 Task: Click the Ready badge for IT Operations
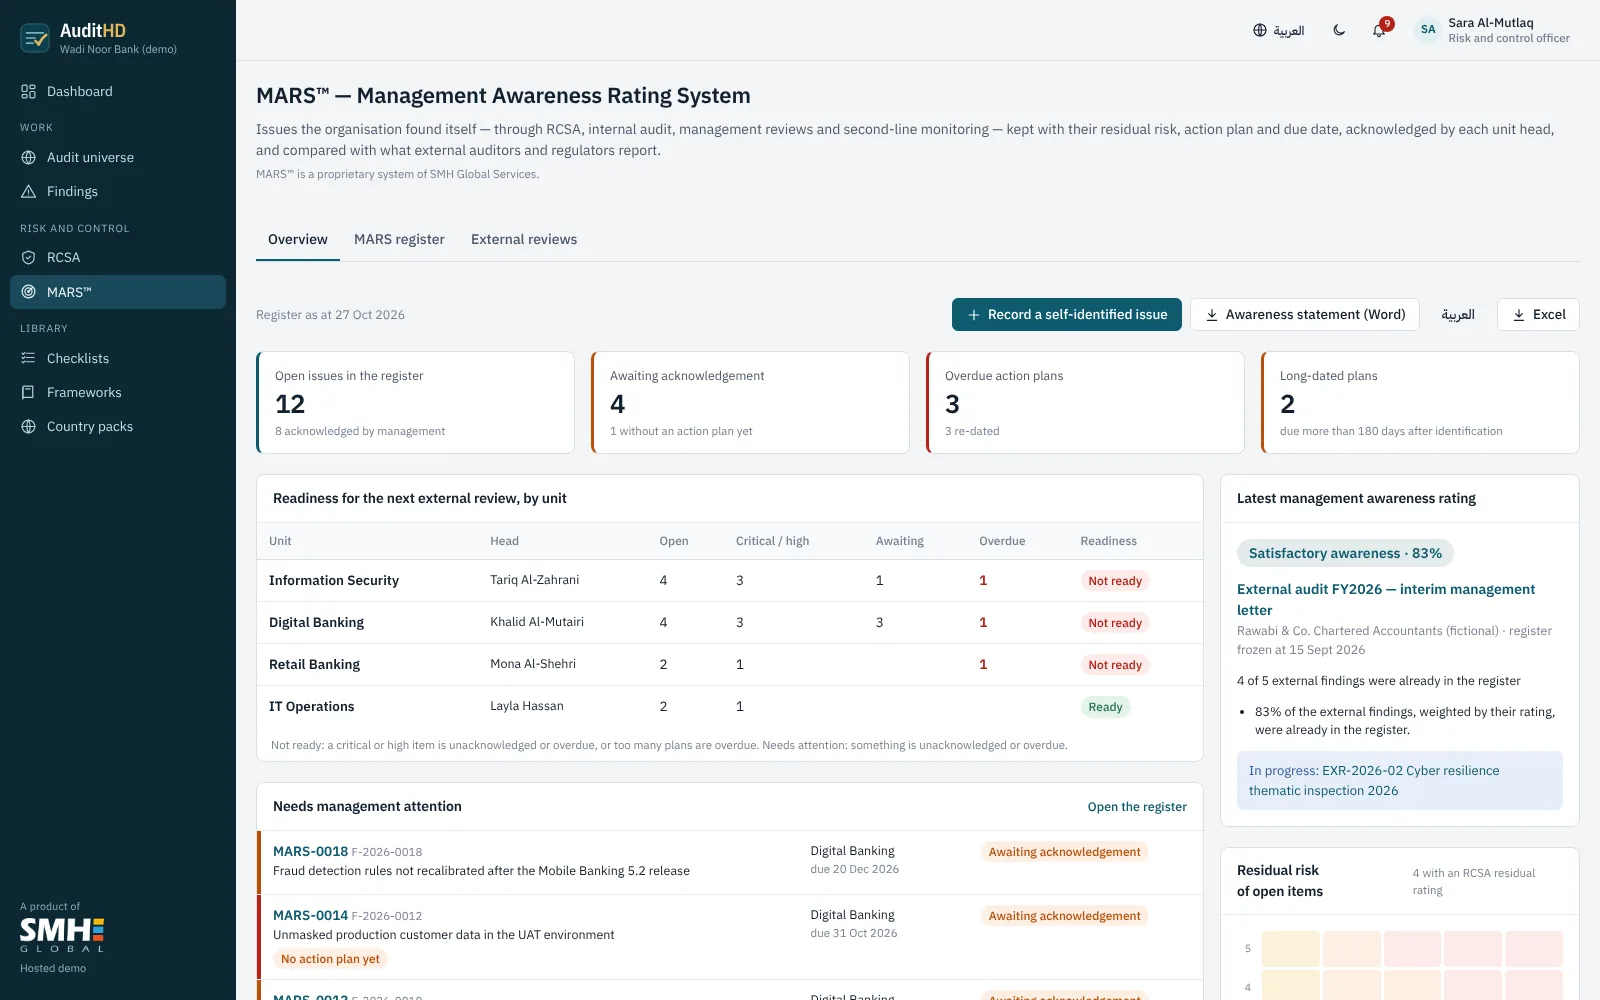pyautogui.click(x=1105, y=707)
